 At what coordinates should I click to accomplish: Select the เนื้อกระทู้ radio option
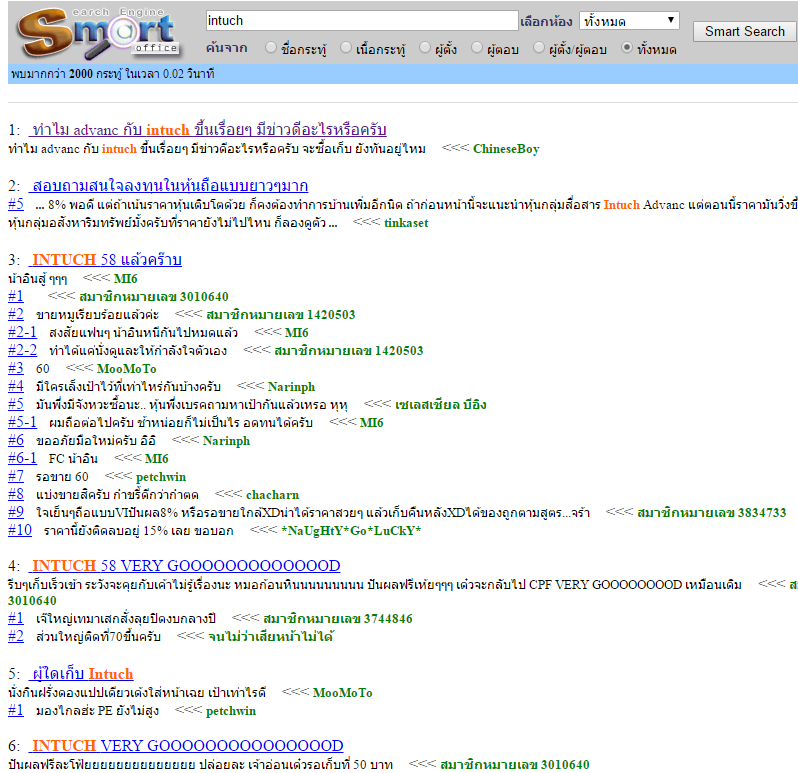(346, 48)
